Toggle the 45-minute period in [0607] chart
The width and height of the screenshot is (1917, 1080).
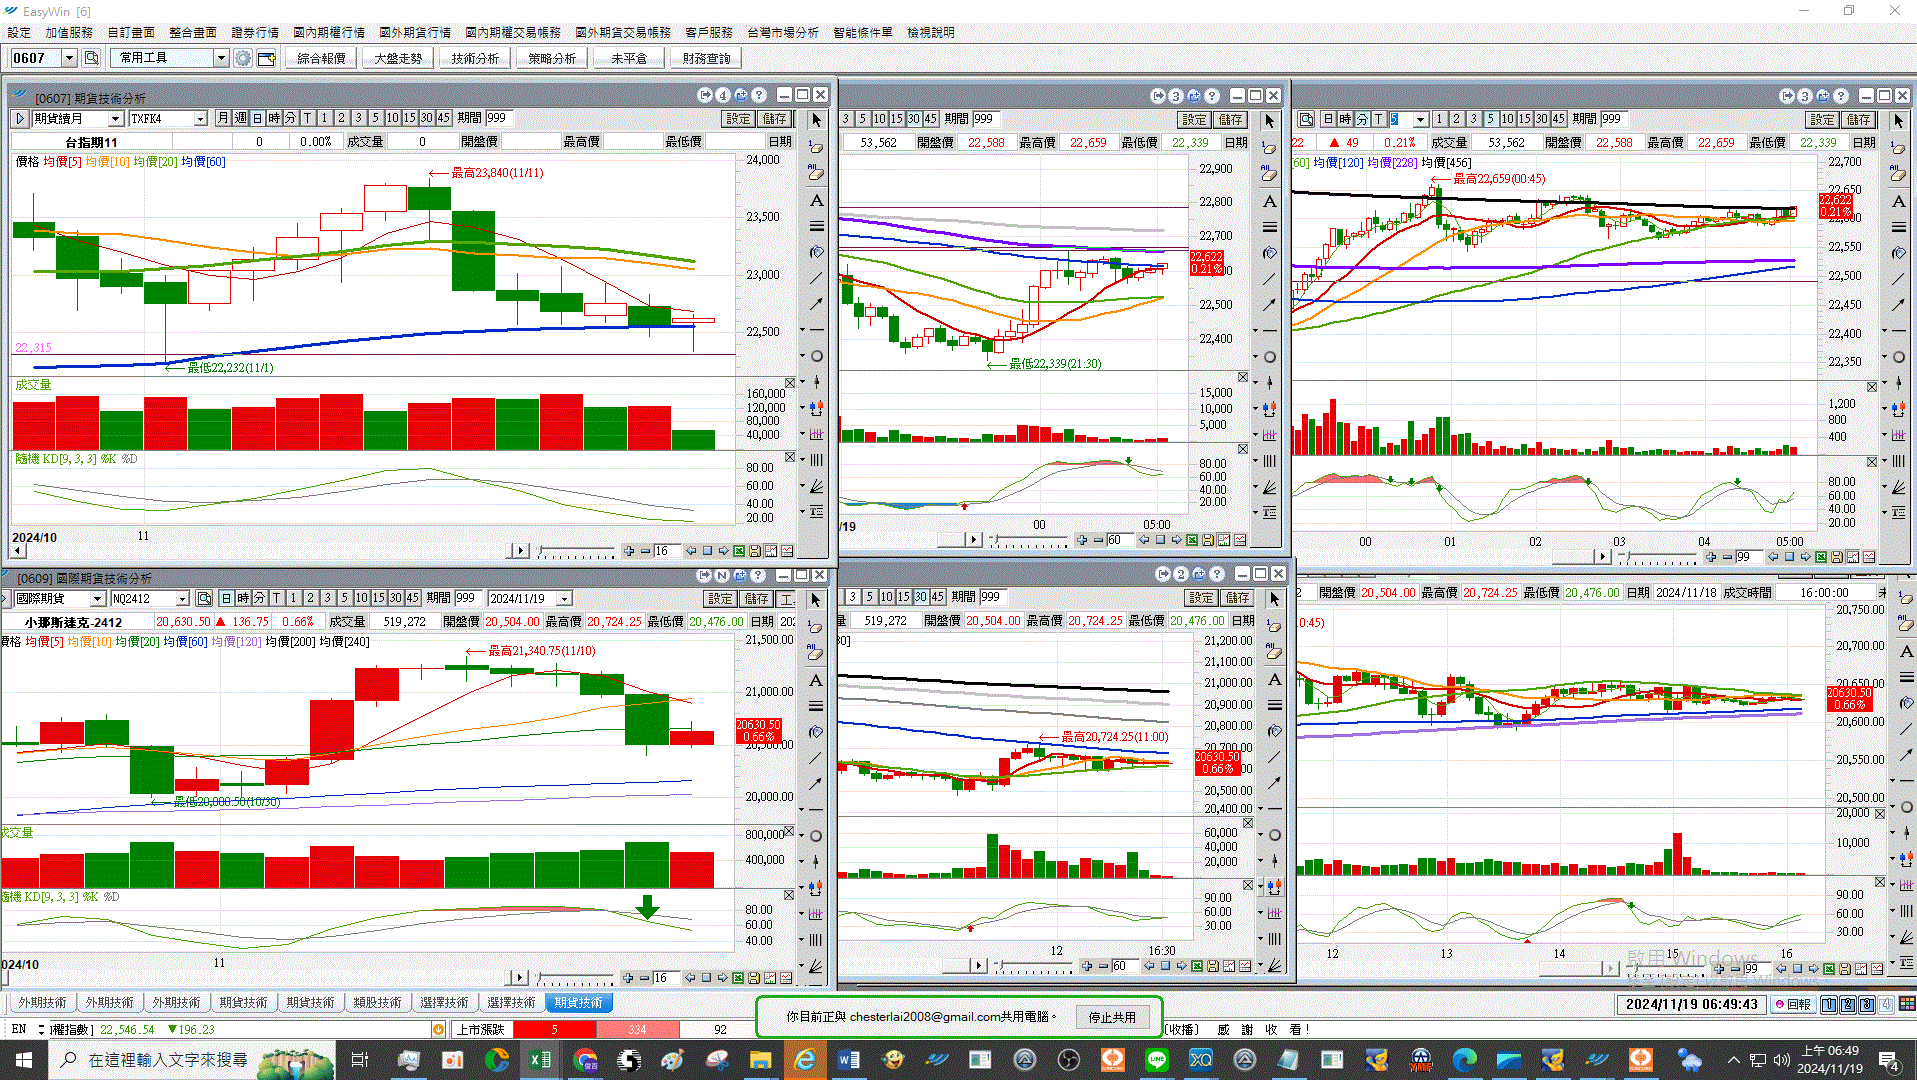(444, 118)
